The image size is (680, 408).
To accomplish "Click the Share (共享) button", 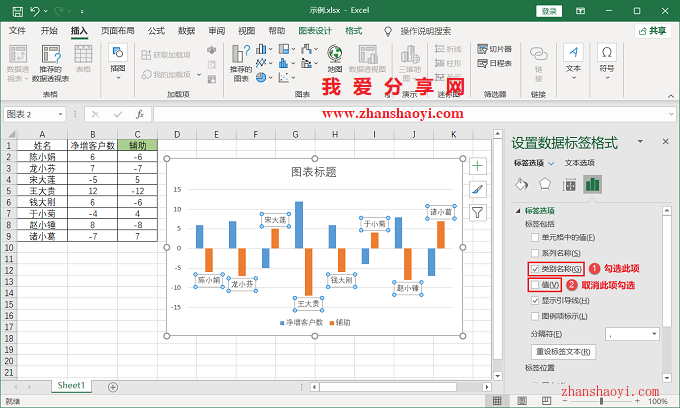I will point(653,31).
